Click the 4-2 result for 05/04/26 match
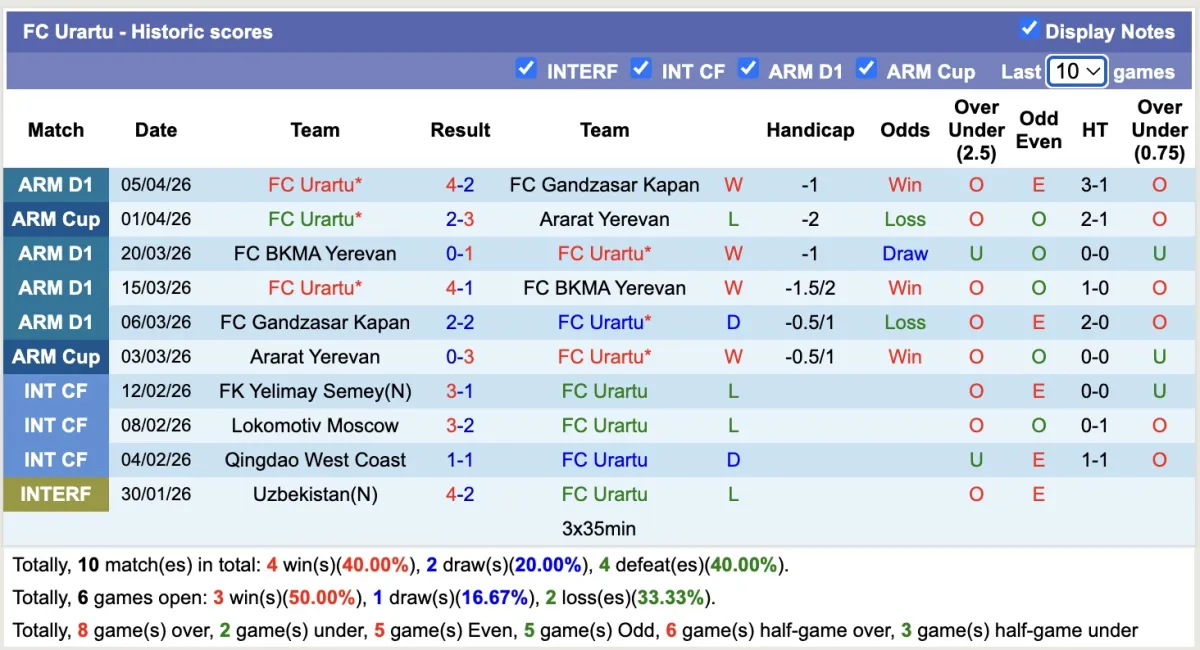The image size is (1200, 650). (460, 185)
